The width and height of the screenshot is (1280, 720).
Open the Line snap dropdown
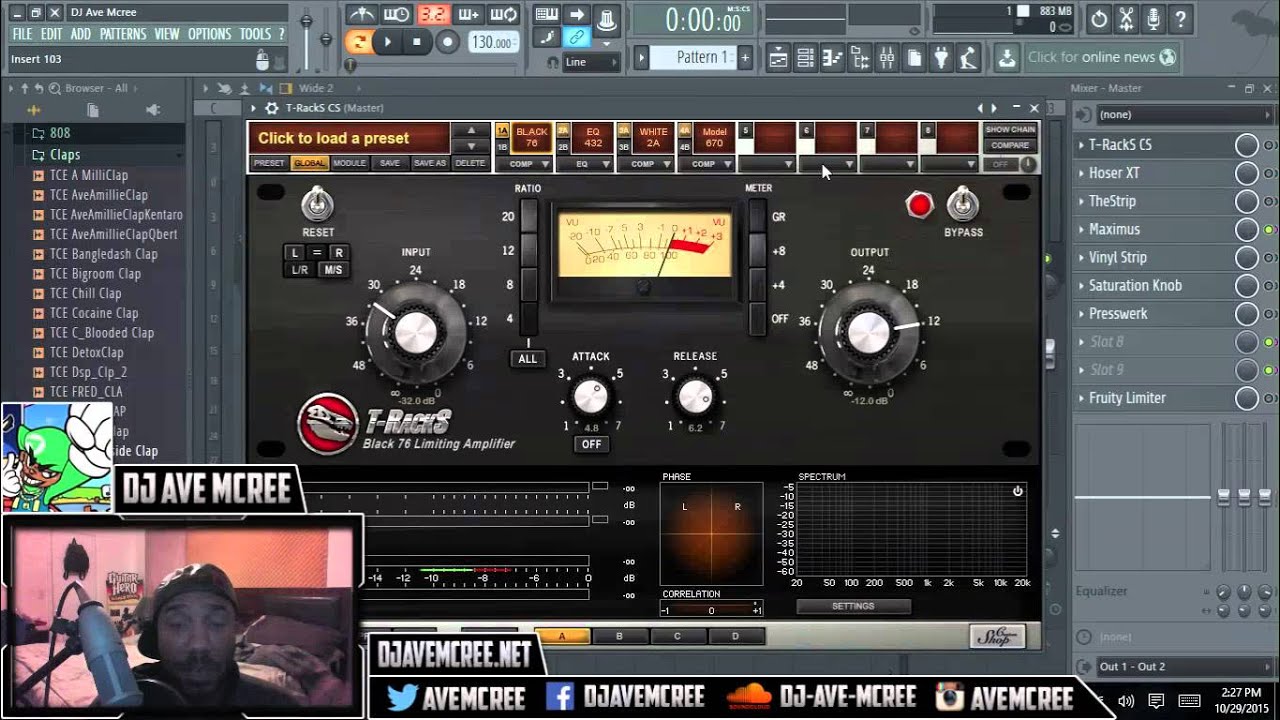point(591,62)
